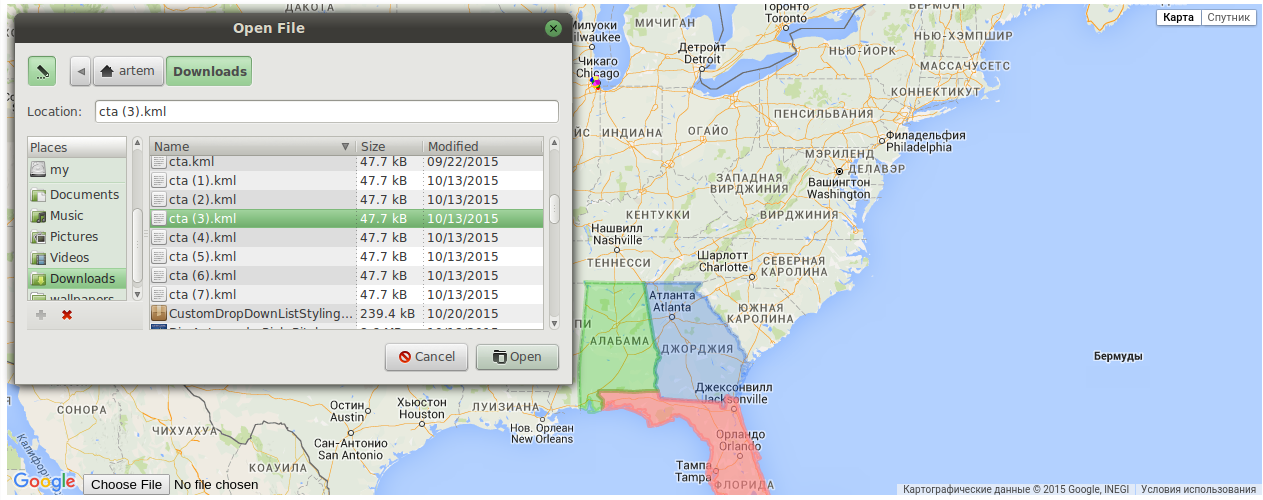Remove bookmark with the red X icon

point(67,315)
